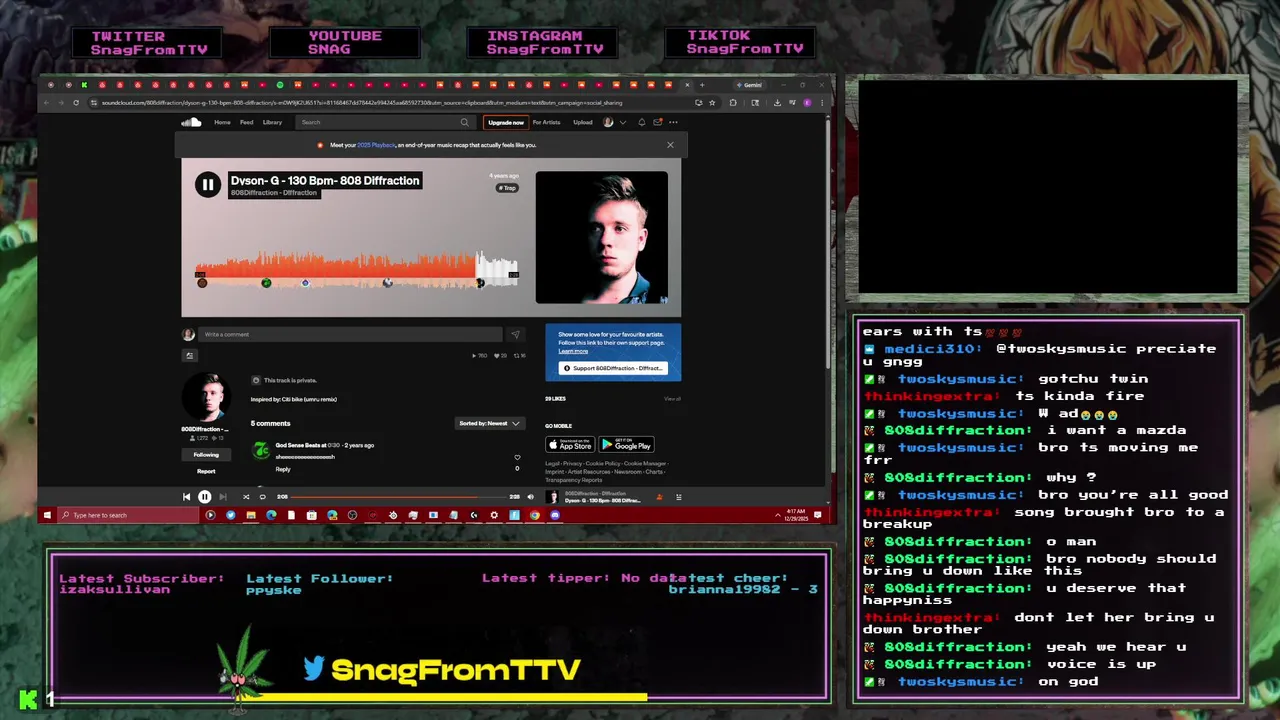Click the Learn more link

point(573,351)
